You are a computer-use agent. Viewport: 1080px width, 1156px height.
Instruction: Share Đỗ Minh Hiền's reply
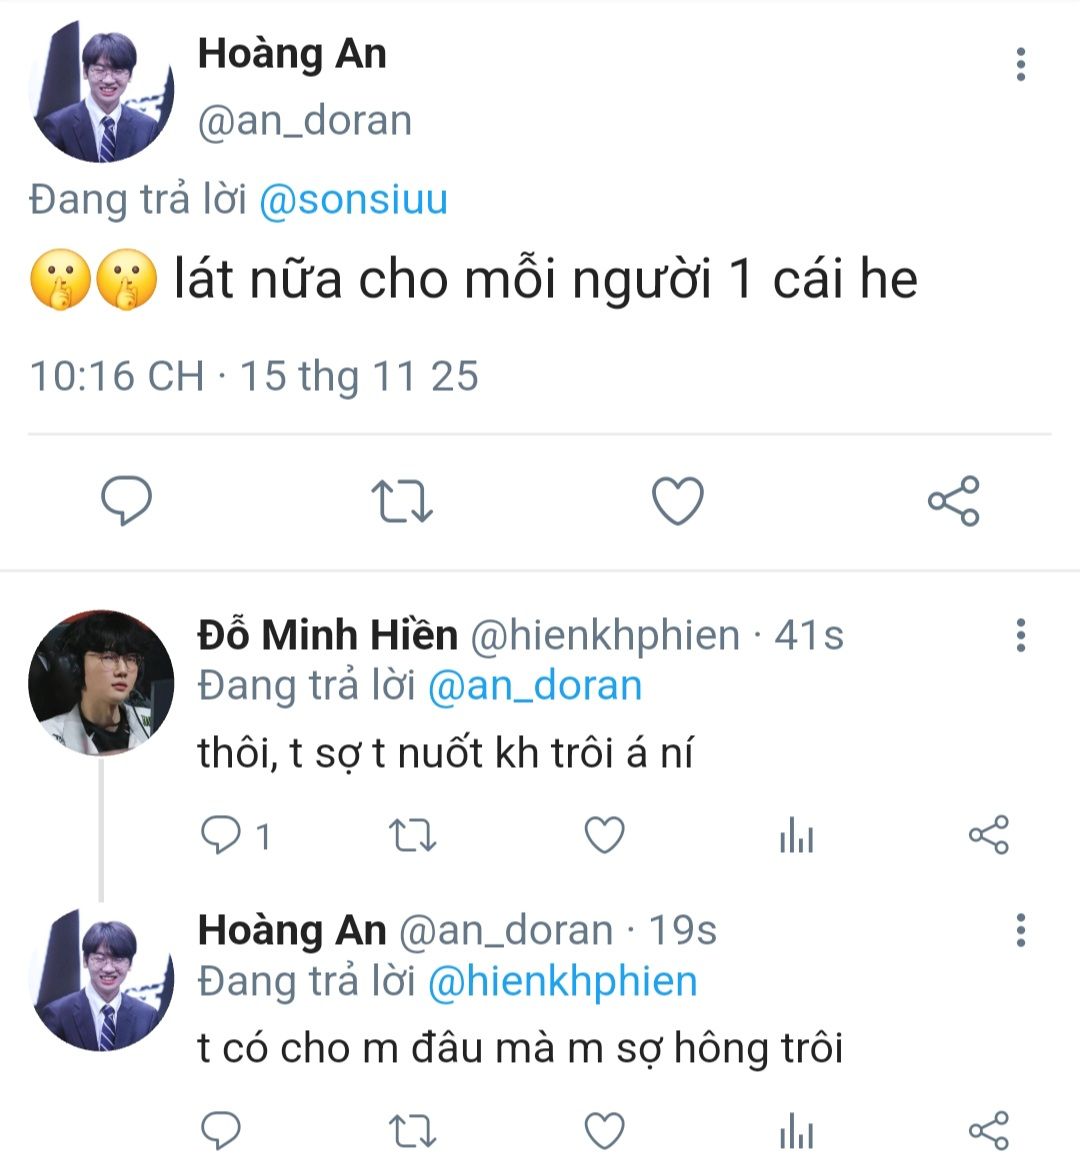989,835
